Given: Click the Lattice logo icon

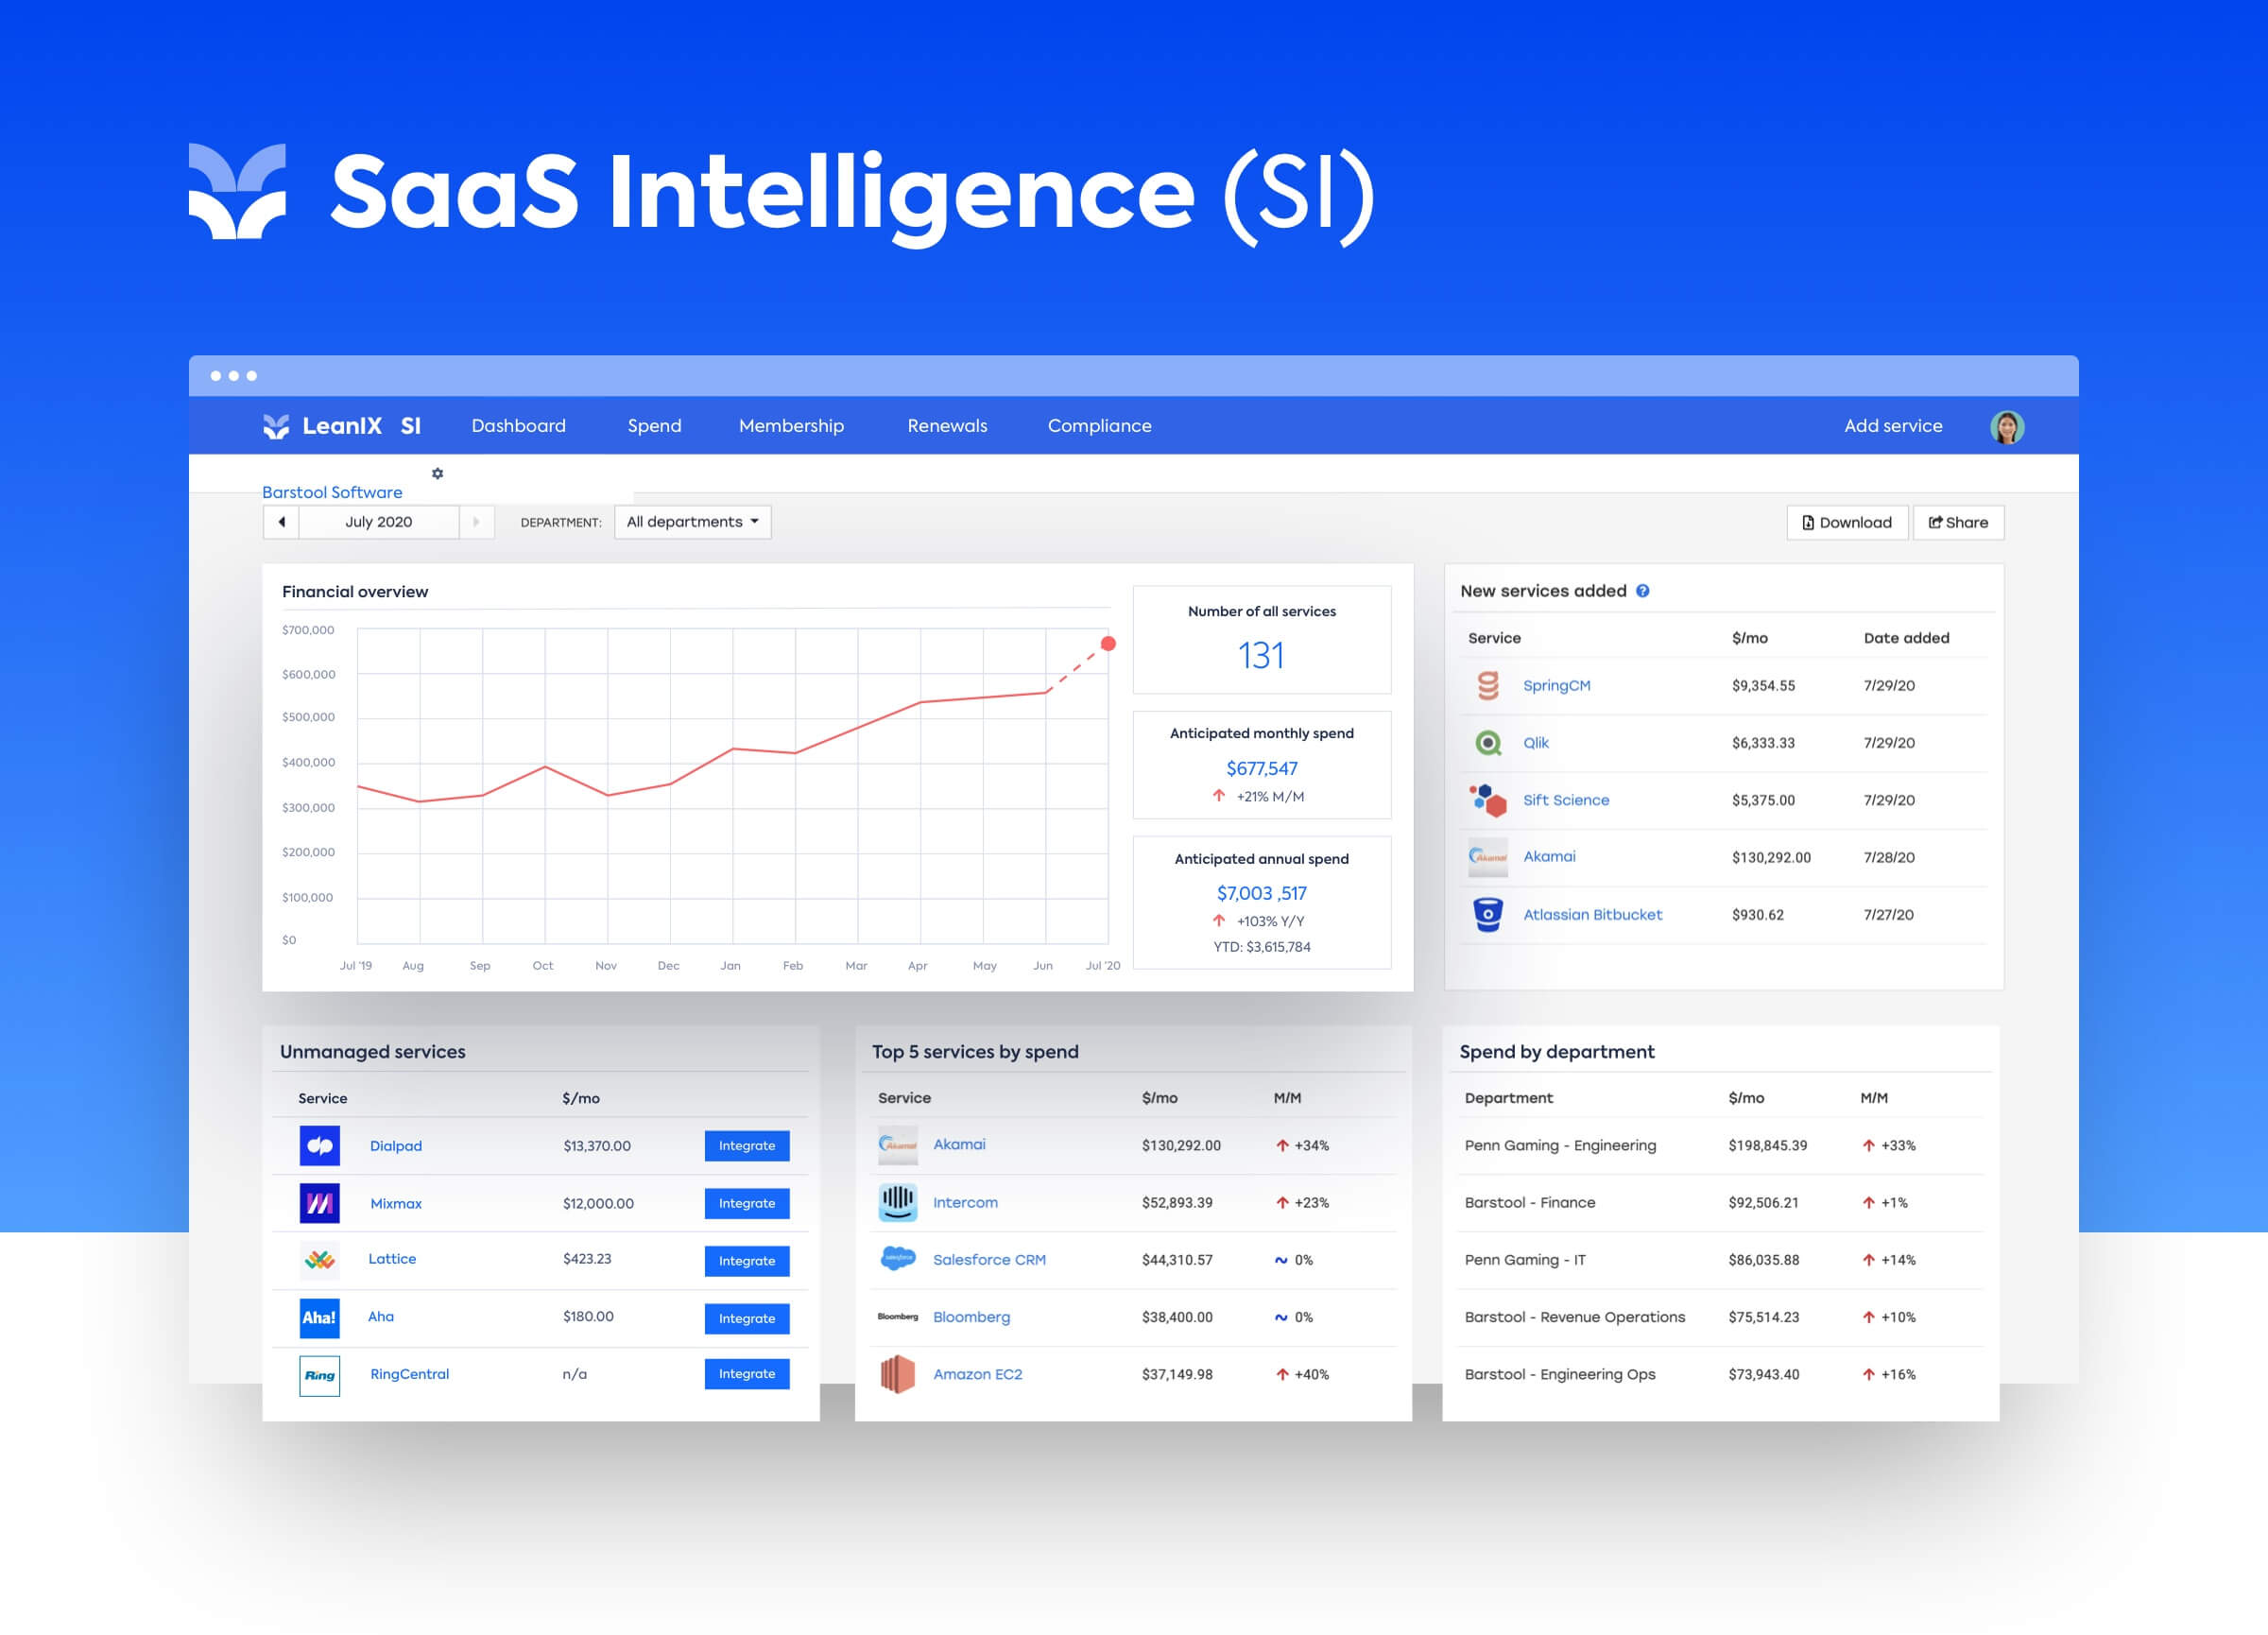Looking at the screenshot, I should tap(320, 1260).
